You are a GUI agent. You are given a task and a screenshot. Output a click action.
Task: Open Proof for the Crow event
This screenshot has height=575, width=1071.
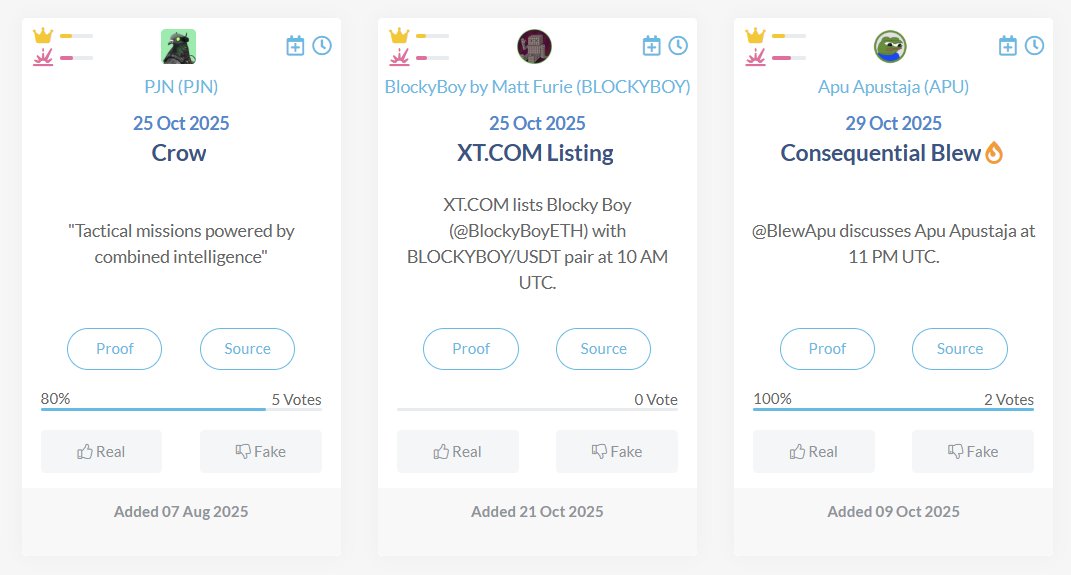pos(114,349)
